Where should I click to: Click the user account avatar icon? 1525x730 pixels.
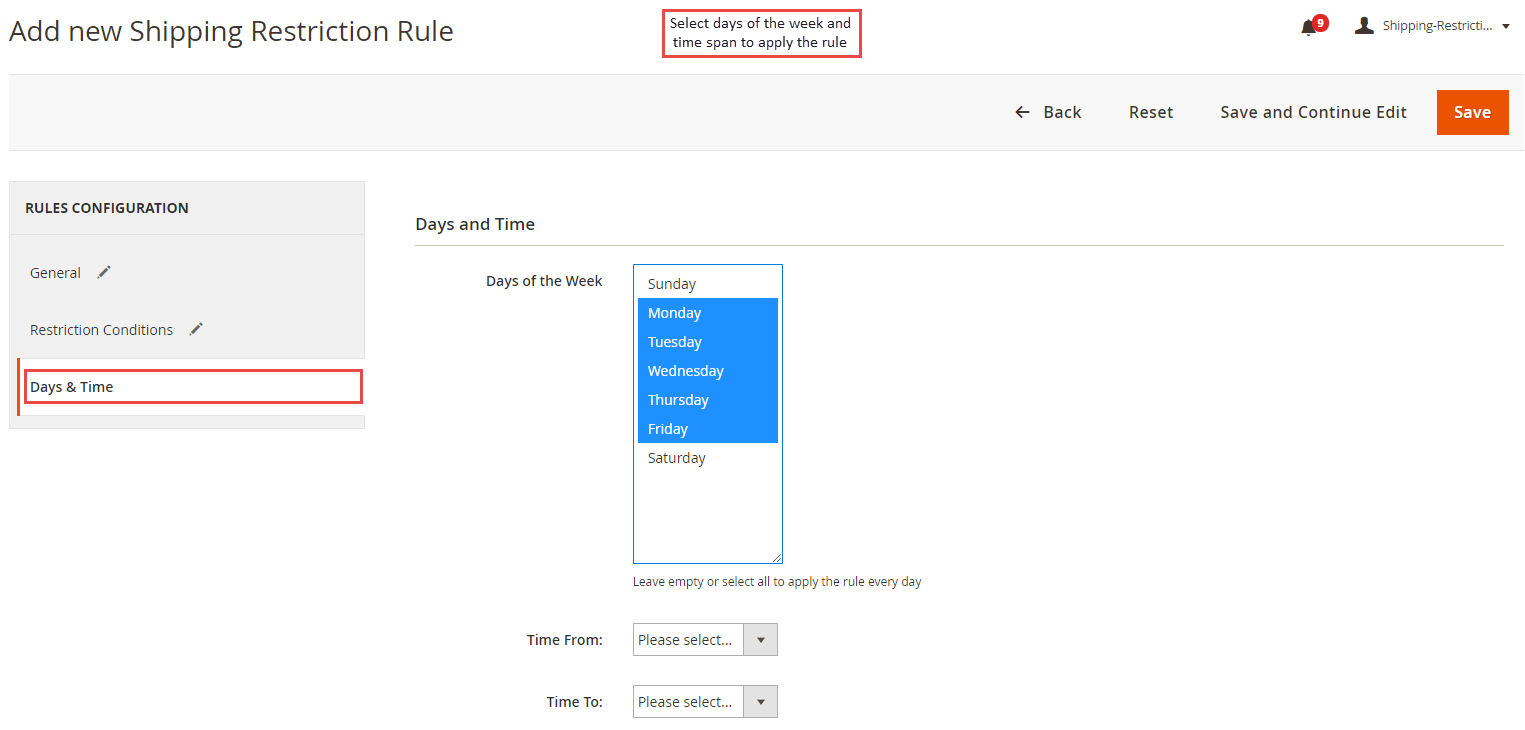[x=1364, y=26]
